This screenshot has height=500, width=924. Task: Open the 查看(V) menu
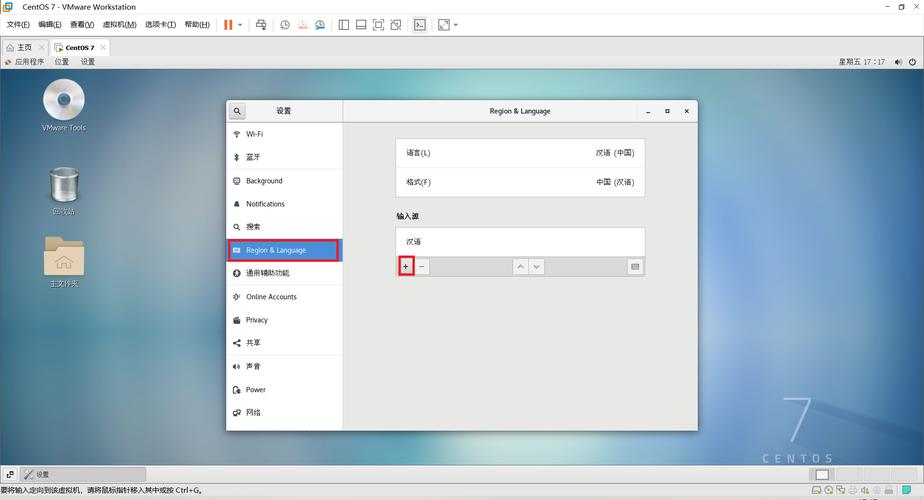[82, 25]
